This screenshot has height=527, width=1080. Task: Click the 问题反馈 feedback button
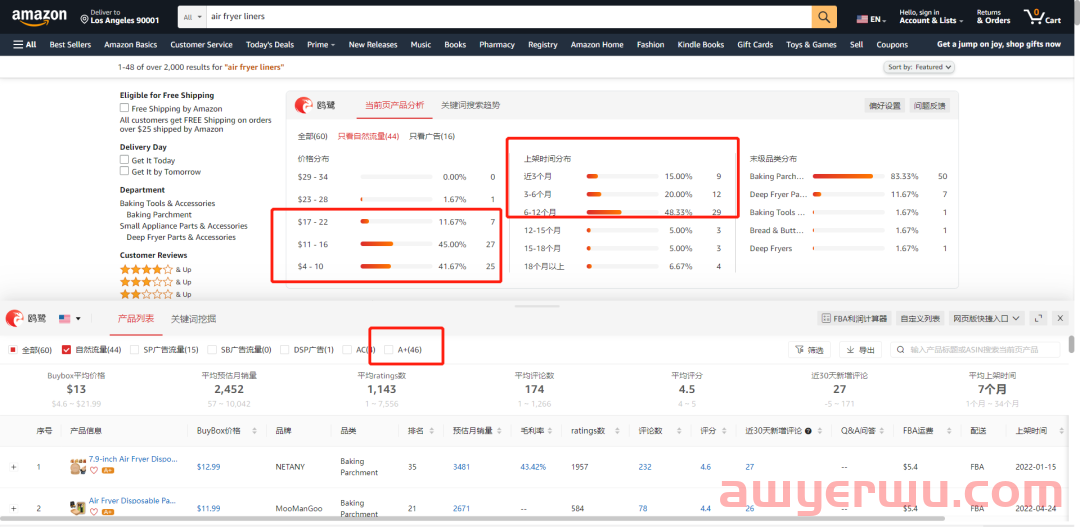[x=930, y=105]
